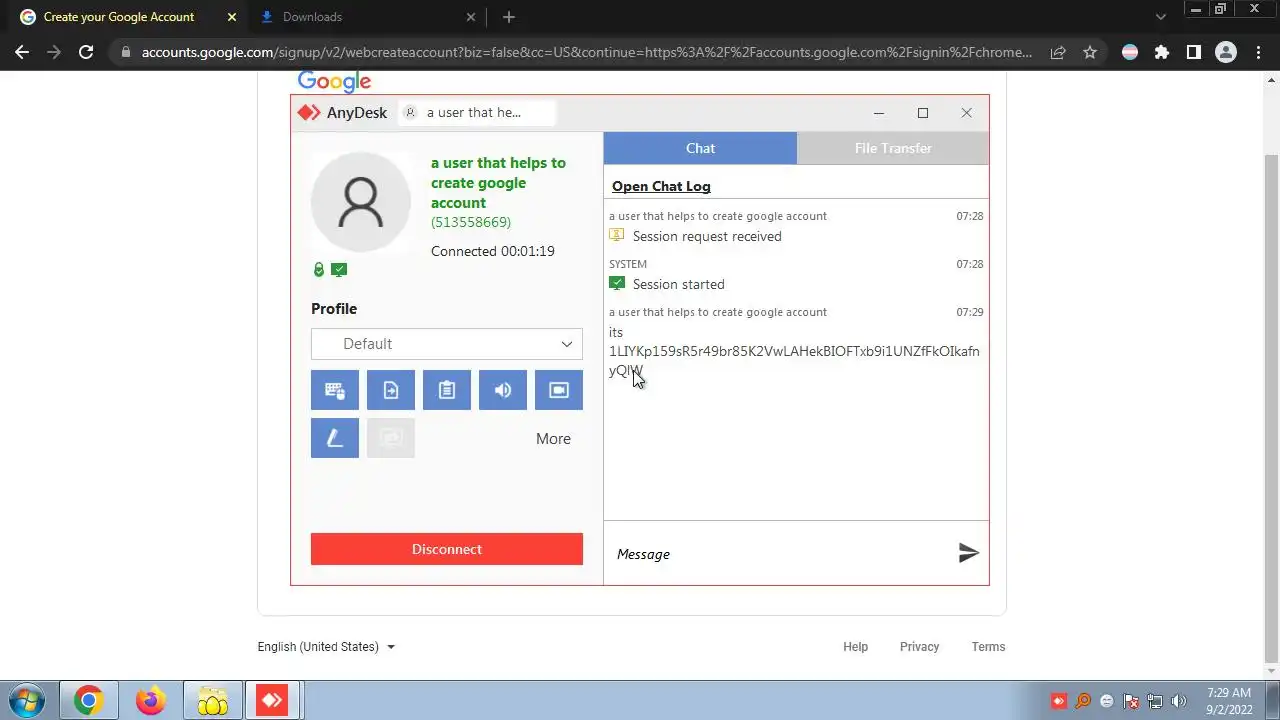Click AnyDesk icon in system tray

[1058, 701]
